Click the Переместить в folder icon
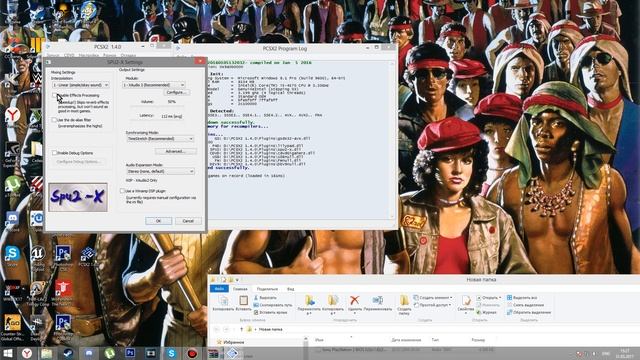This screenshot has height=360, width=640. (309, 301)
